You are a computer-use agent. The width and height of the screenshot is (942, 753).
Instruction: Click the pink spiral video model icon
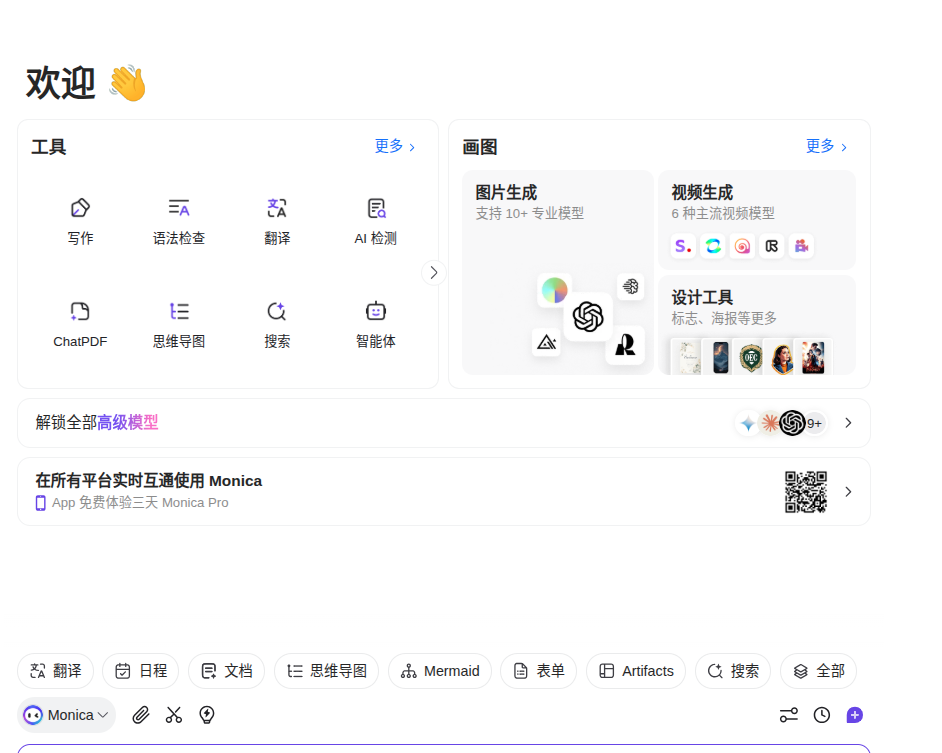[x=743, y=246]
